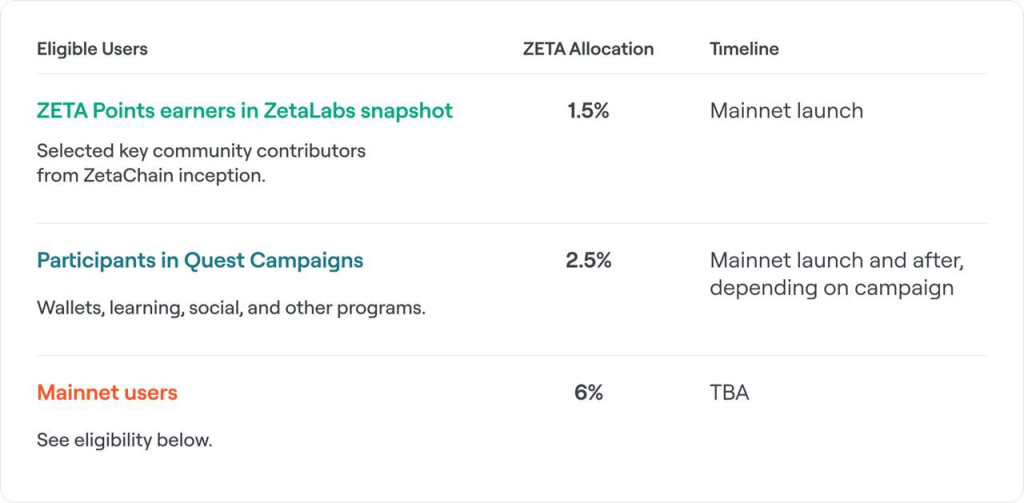
Task: Click the orange 'Mainnet users' heading
Action: tap(107, 393)
